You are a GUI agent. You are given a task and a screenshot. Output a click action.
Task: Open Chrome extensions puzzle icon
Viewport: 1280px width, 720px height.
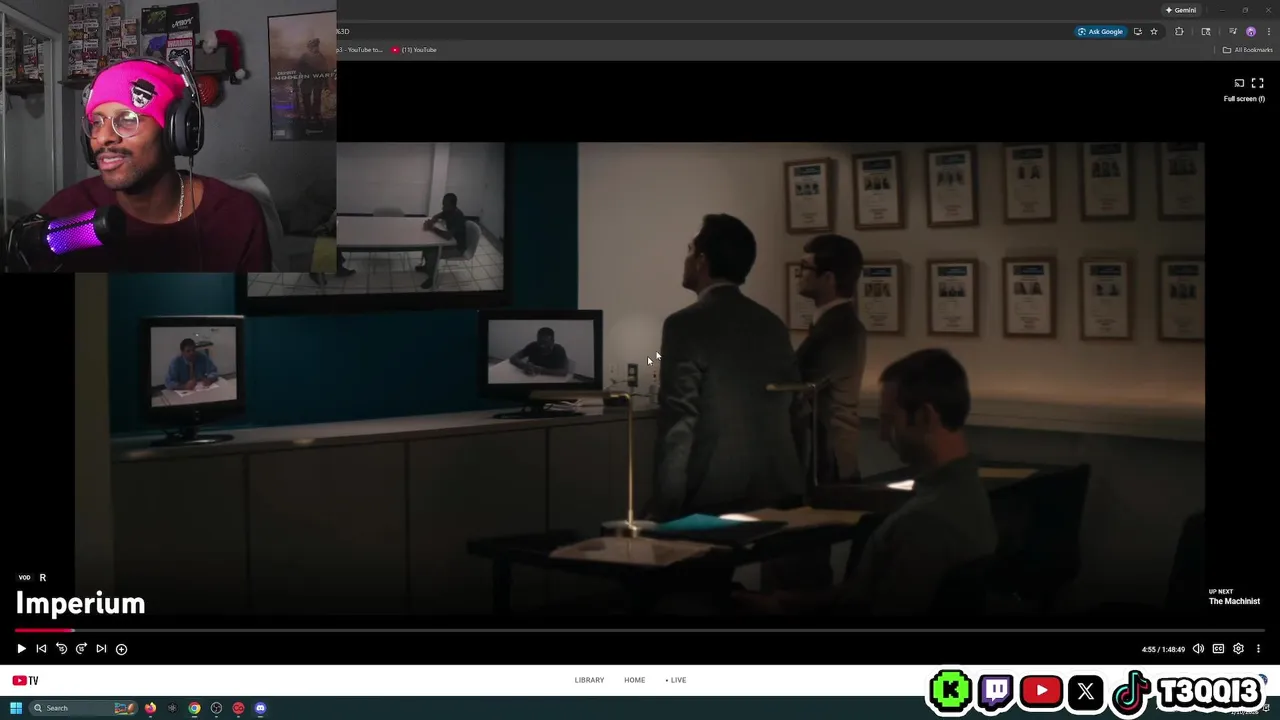(1179, 32)
